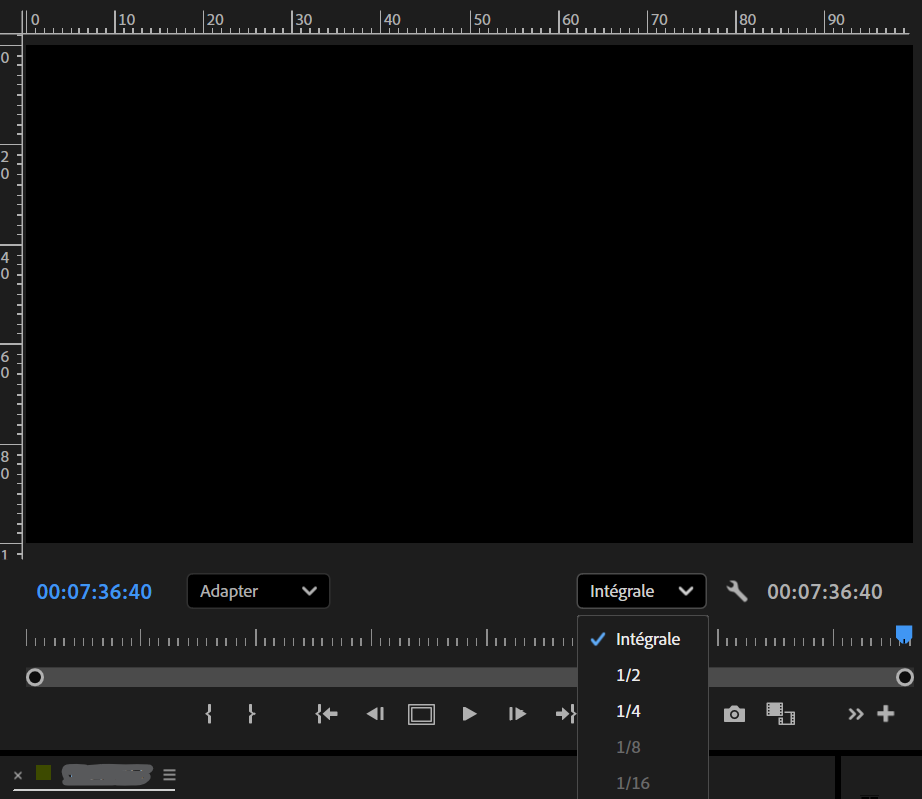Screen dimensions: 922x799
Task: Click left handle of zoom scroll bar
Action: 35,677
